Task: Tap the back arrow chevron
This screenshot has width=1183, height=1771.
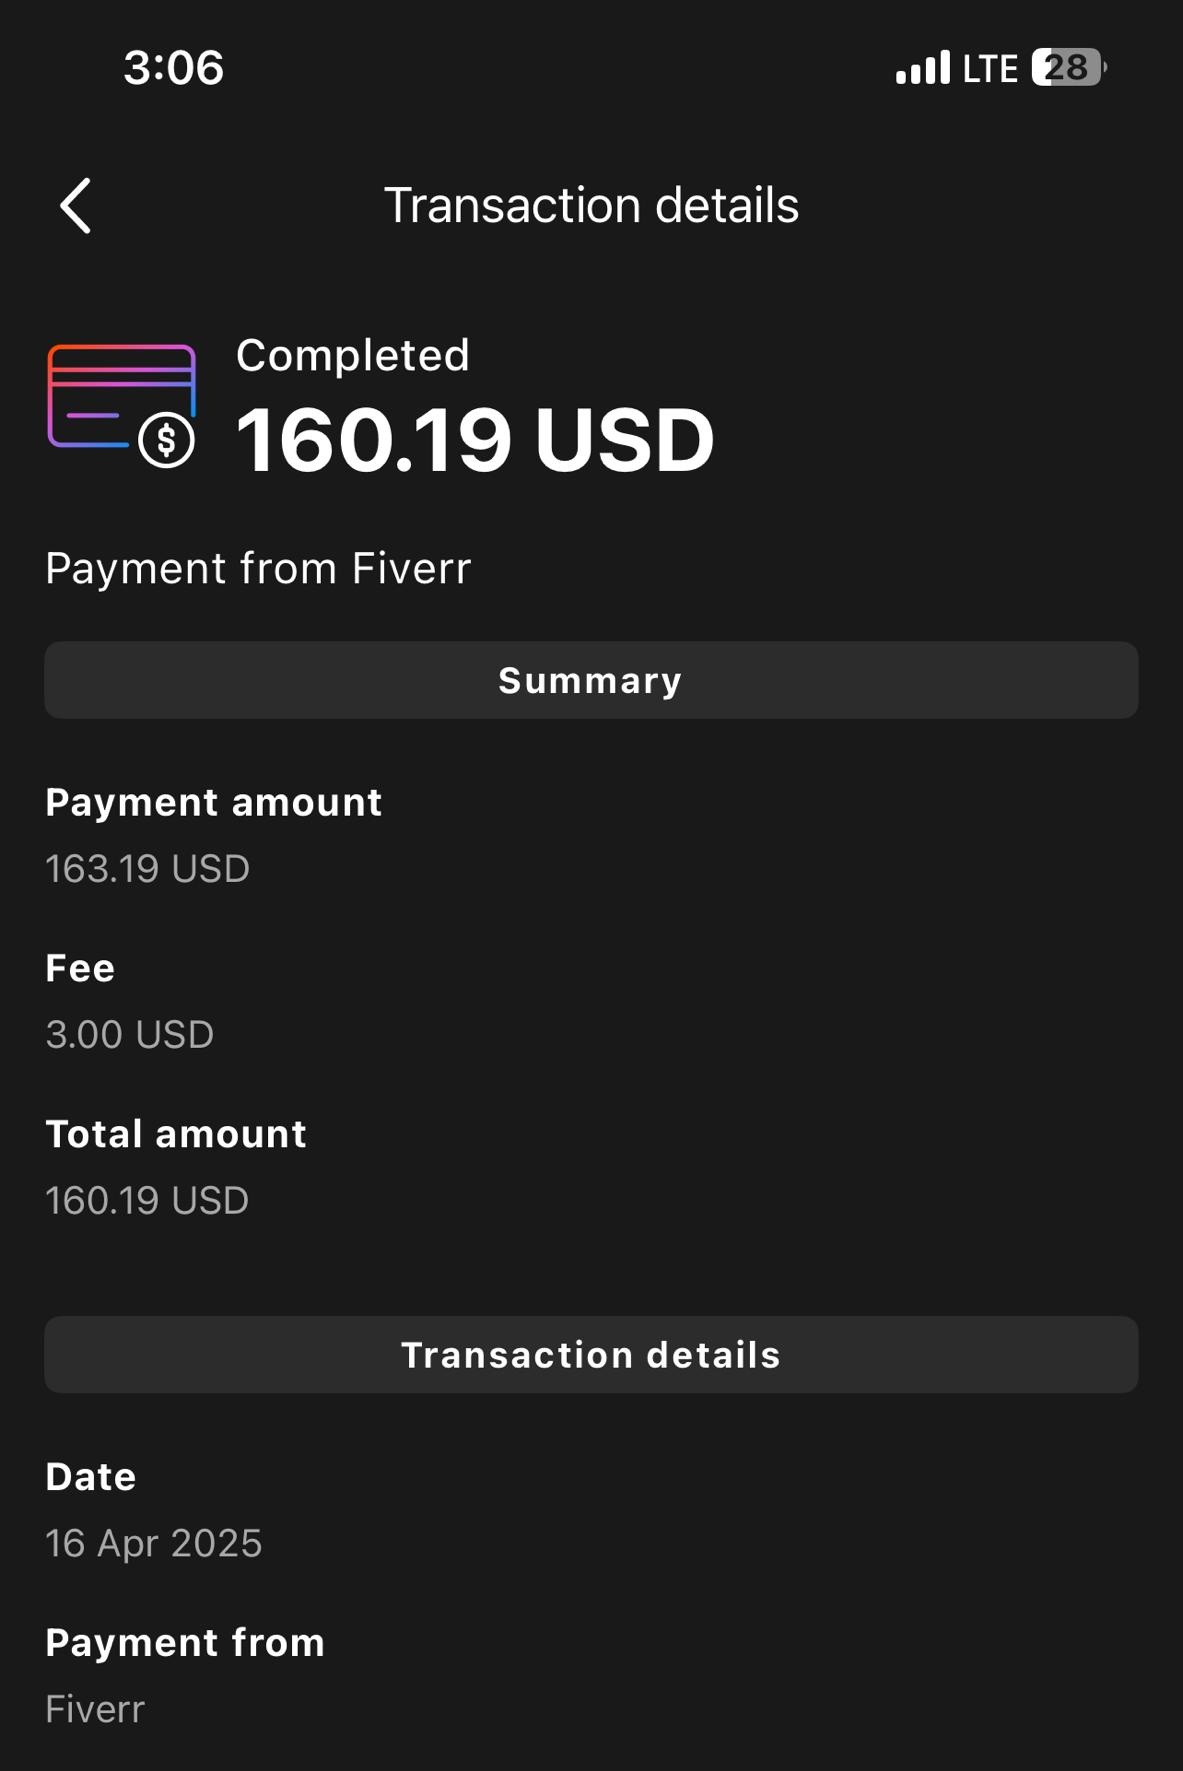Action: pos(76,206)
